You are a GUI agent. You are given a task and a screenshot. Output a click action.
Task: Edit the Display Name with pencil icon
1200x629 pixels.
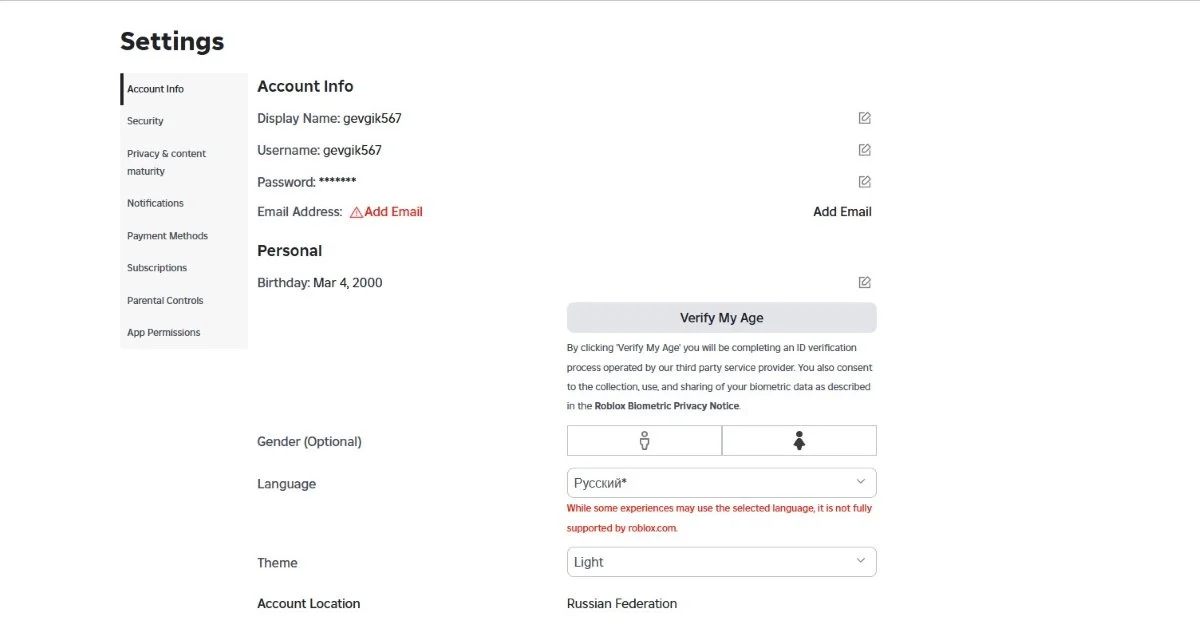click(x=865, y=118)
